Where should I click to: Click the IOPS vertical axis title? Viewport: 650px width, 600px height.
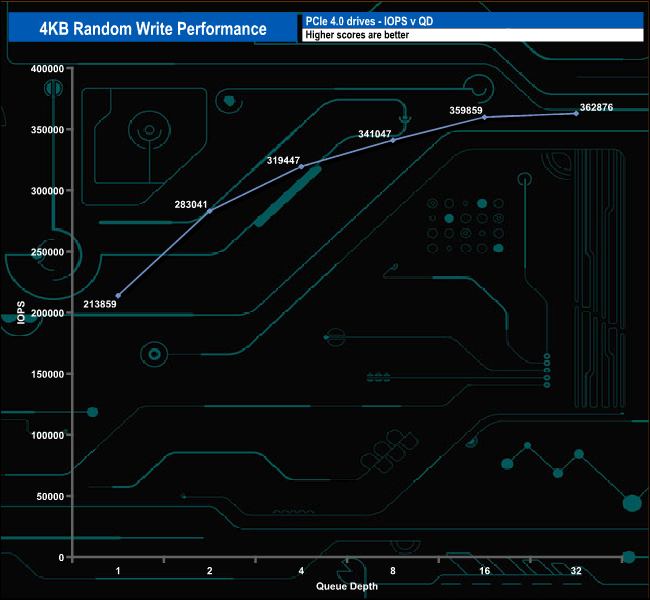pos(21,312)
